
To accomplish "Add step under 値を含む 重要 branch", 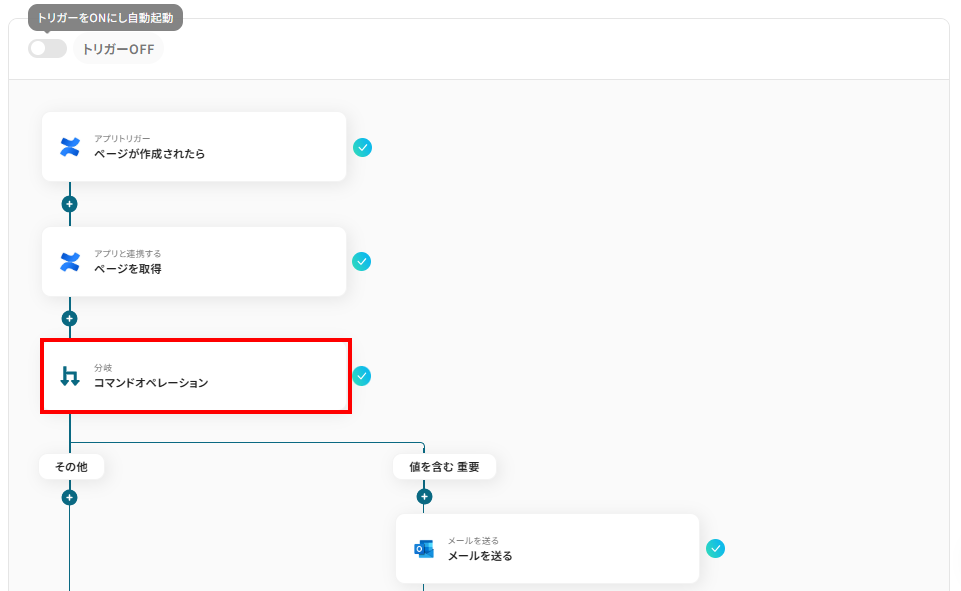I will pyautogui.click(x=424, y=497).
